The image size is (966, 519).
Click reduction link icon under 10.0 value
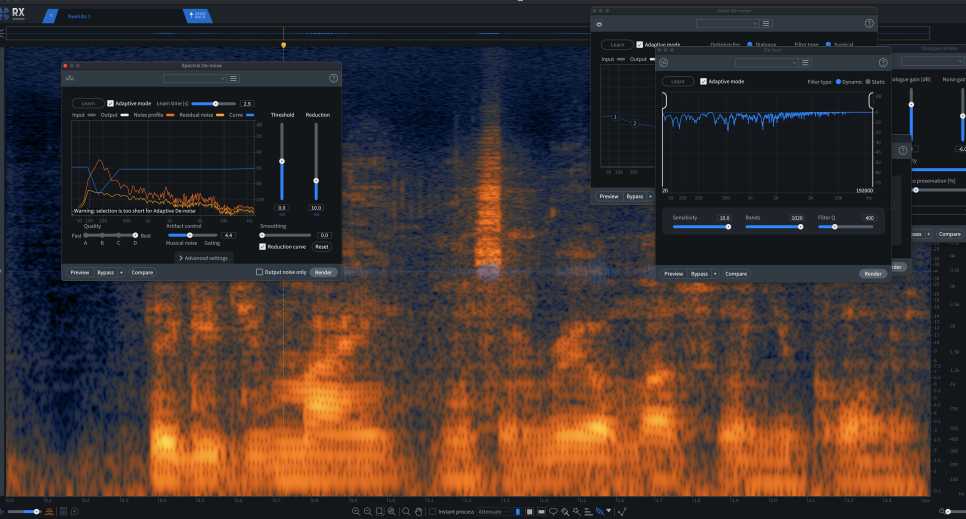tap(316, 215)
